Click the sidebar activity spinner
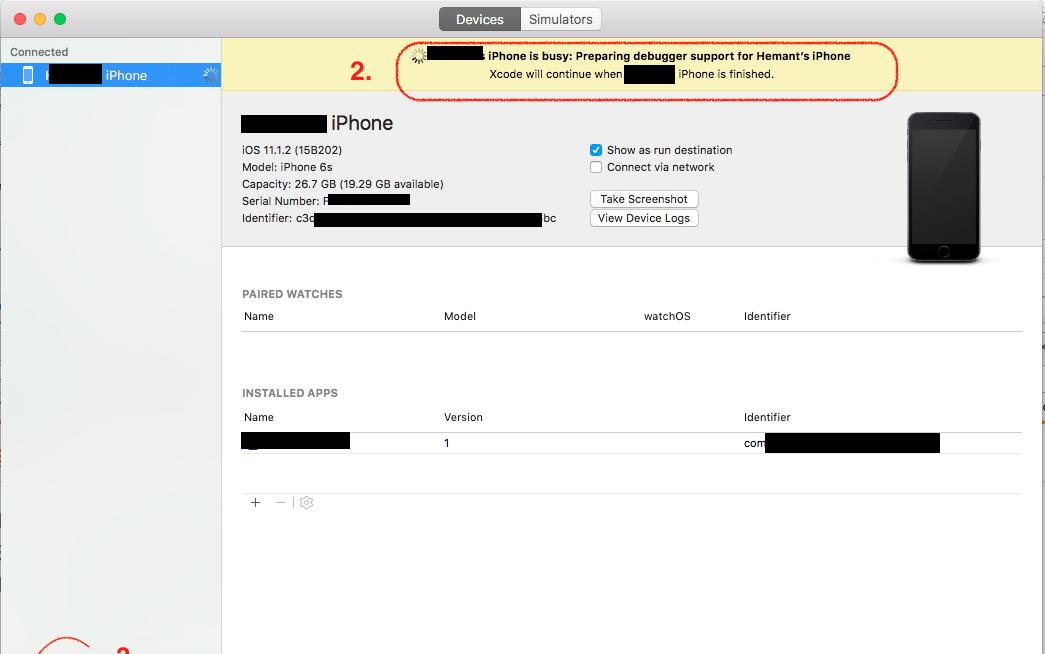The image size is (1045, 654). click(210, 75)
